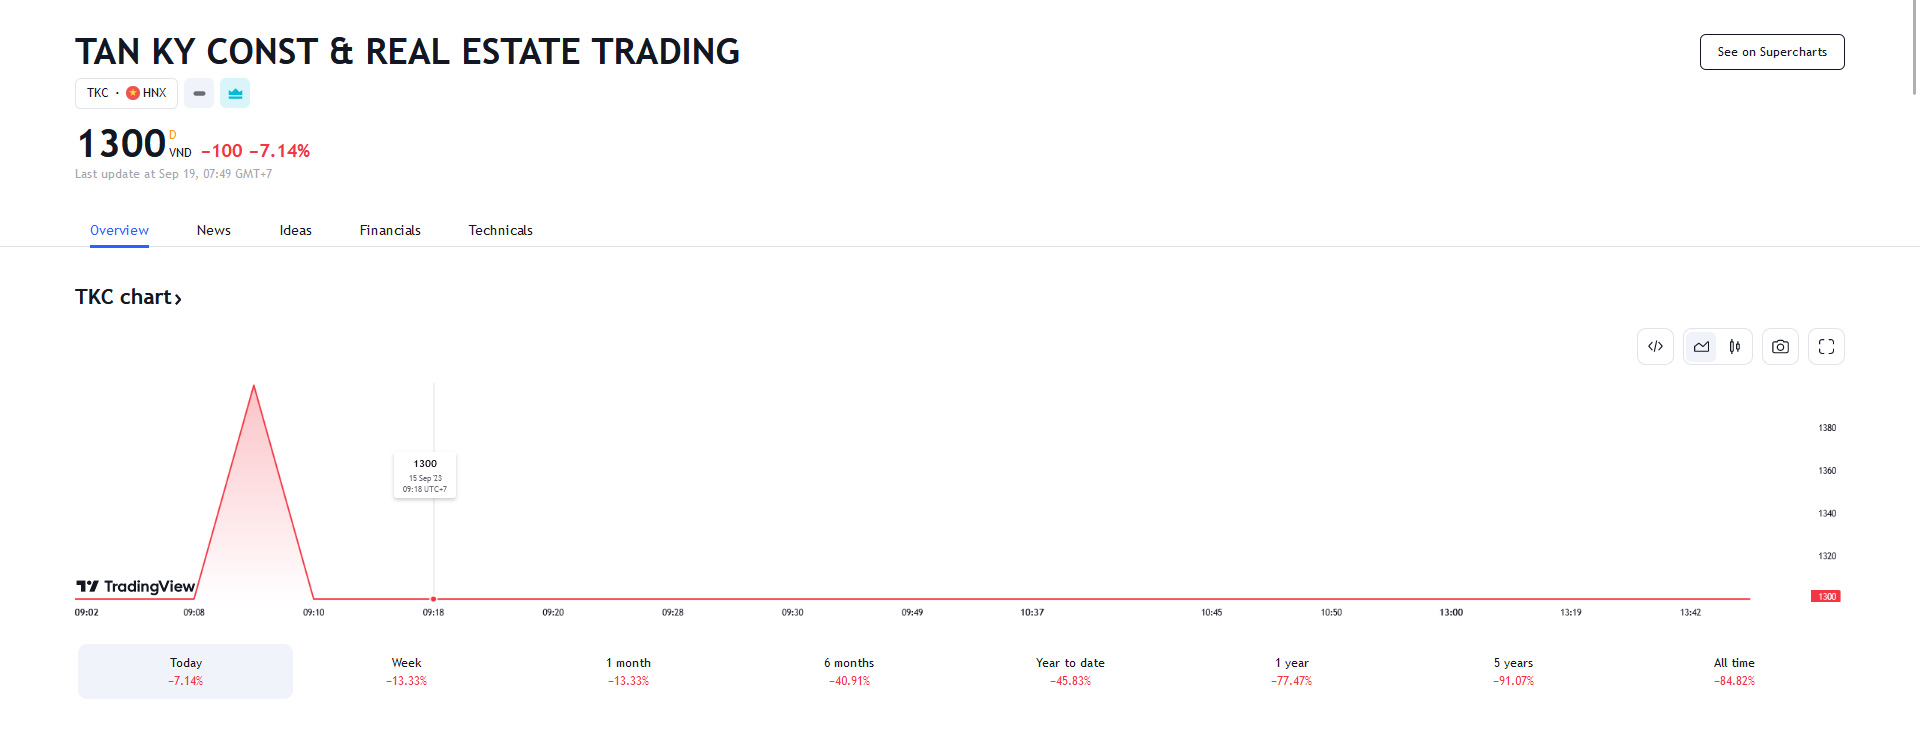Click the chart tooltip showing 1300
The height and width of the screenshot is (729, 1920).
424,475
